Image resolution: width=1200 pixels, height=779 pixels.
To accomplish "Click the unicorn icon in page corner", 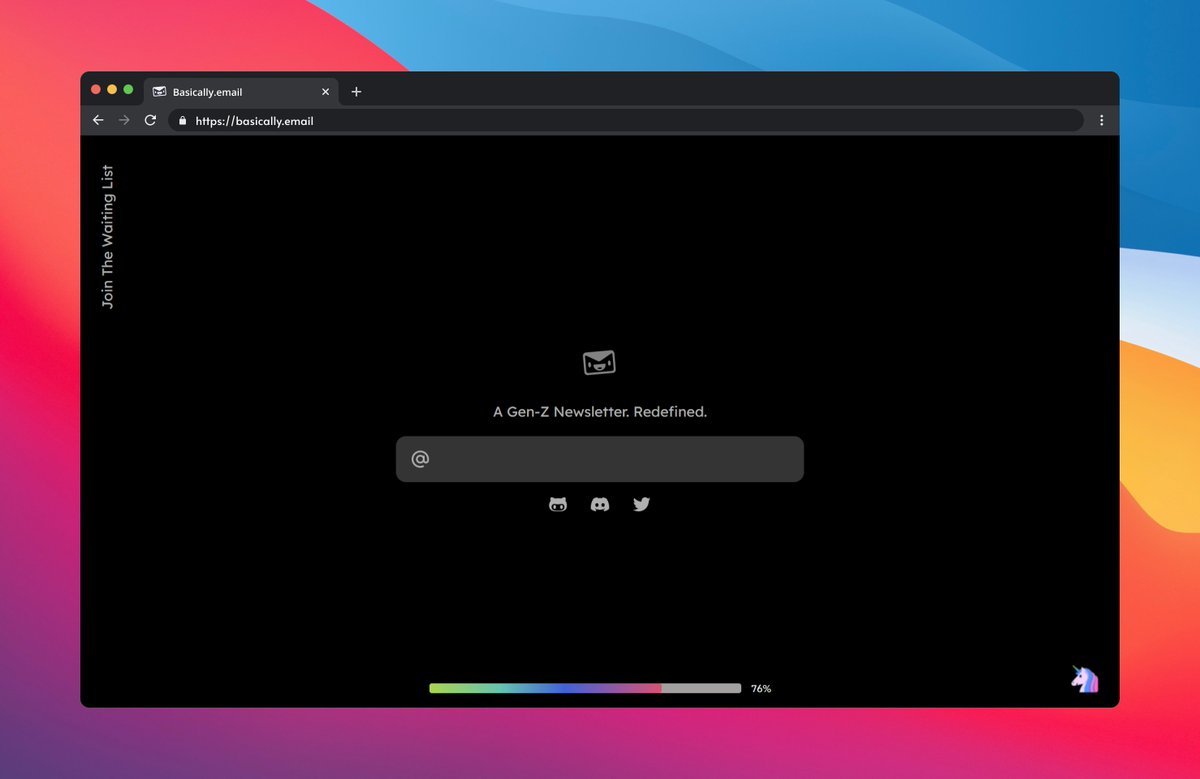I will pyautogui.click(x=1085, y=679).
